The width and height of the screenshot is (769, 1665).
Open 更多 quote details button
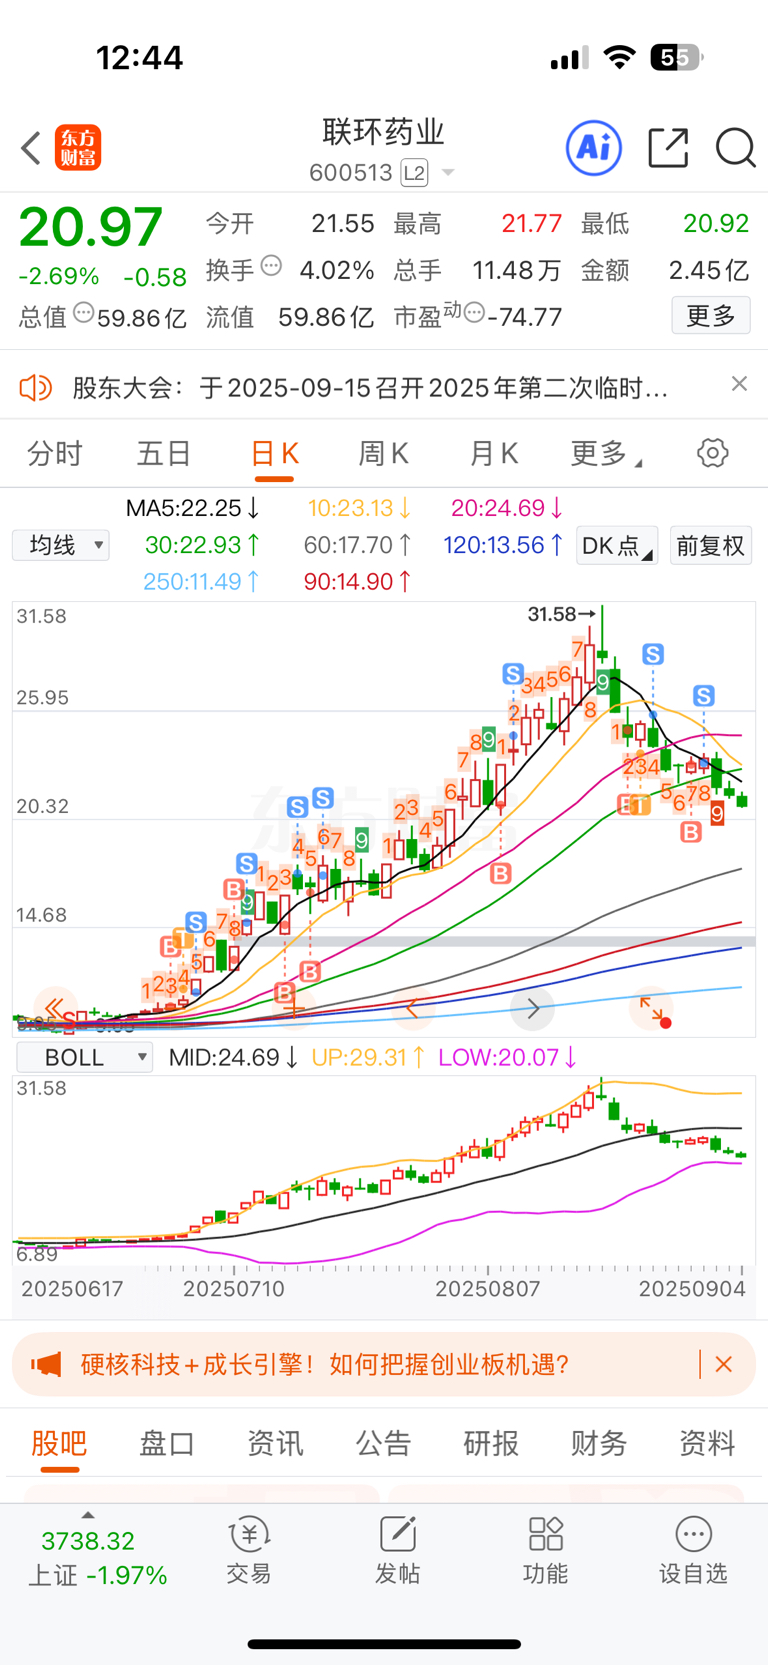(x=711, y=316)
